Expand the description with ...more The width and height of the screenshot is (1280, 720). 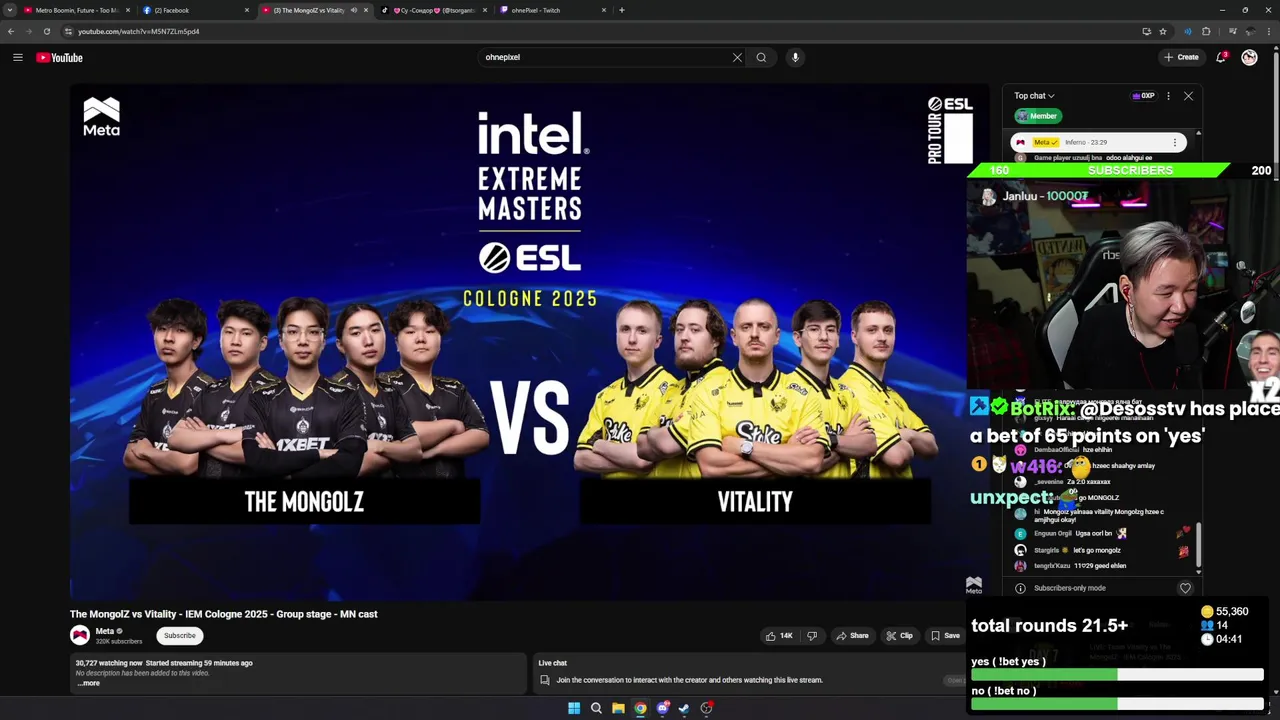tap(88, 683)
